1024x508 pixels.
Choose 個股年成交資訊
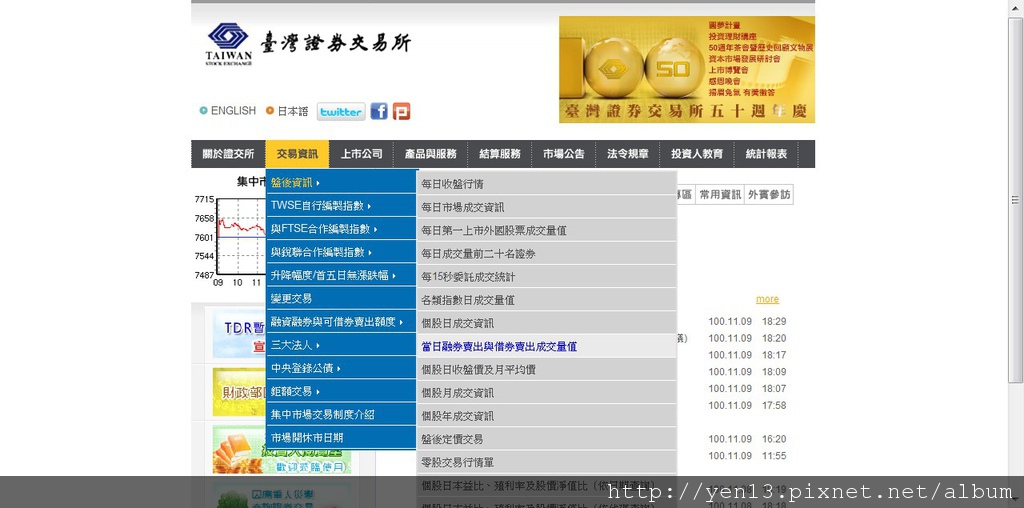[x=547, y=416]
